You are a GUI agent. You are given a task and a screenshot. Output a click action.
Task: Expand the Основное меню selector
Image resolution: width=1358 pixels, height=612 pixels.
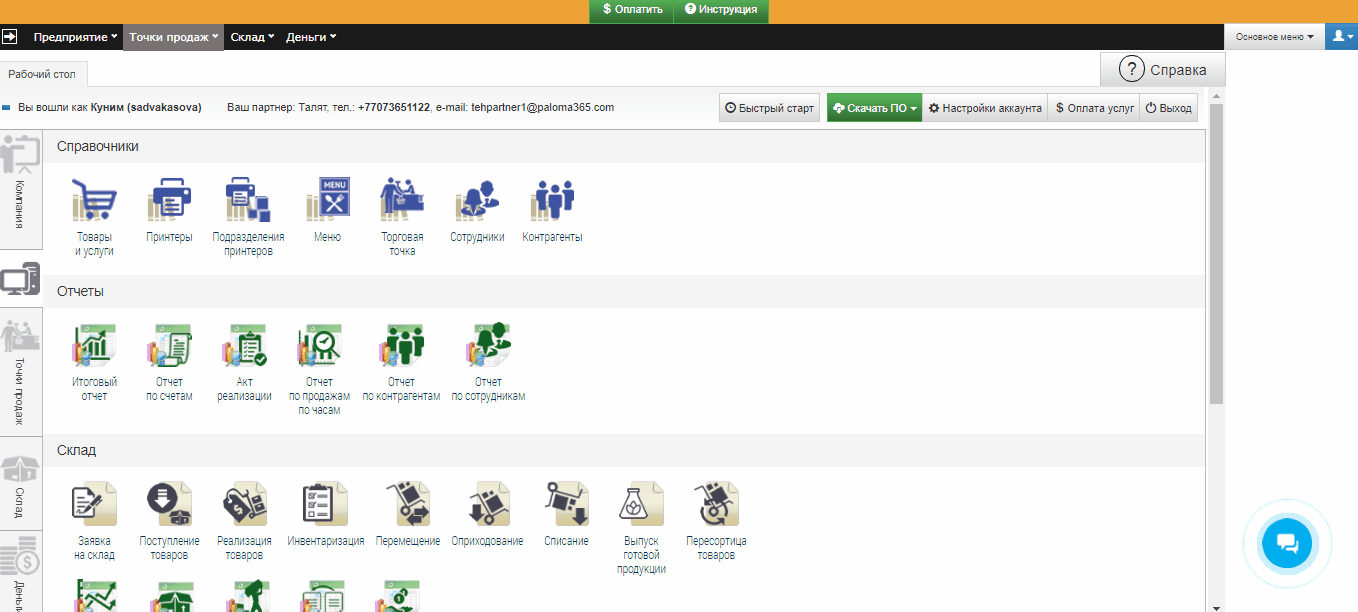coord(1274,37)
